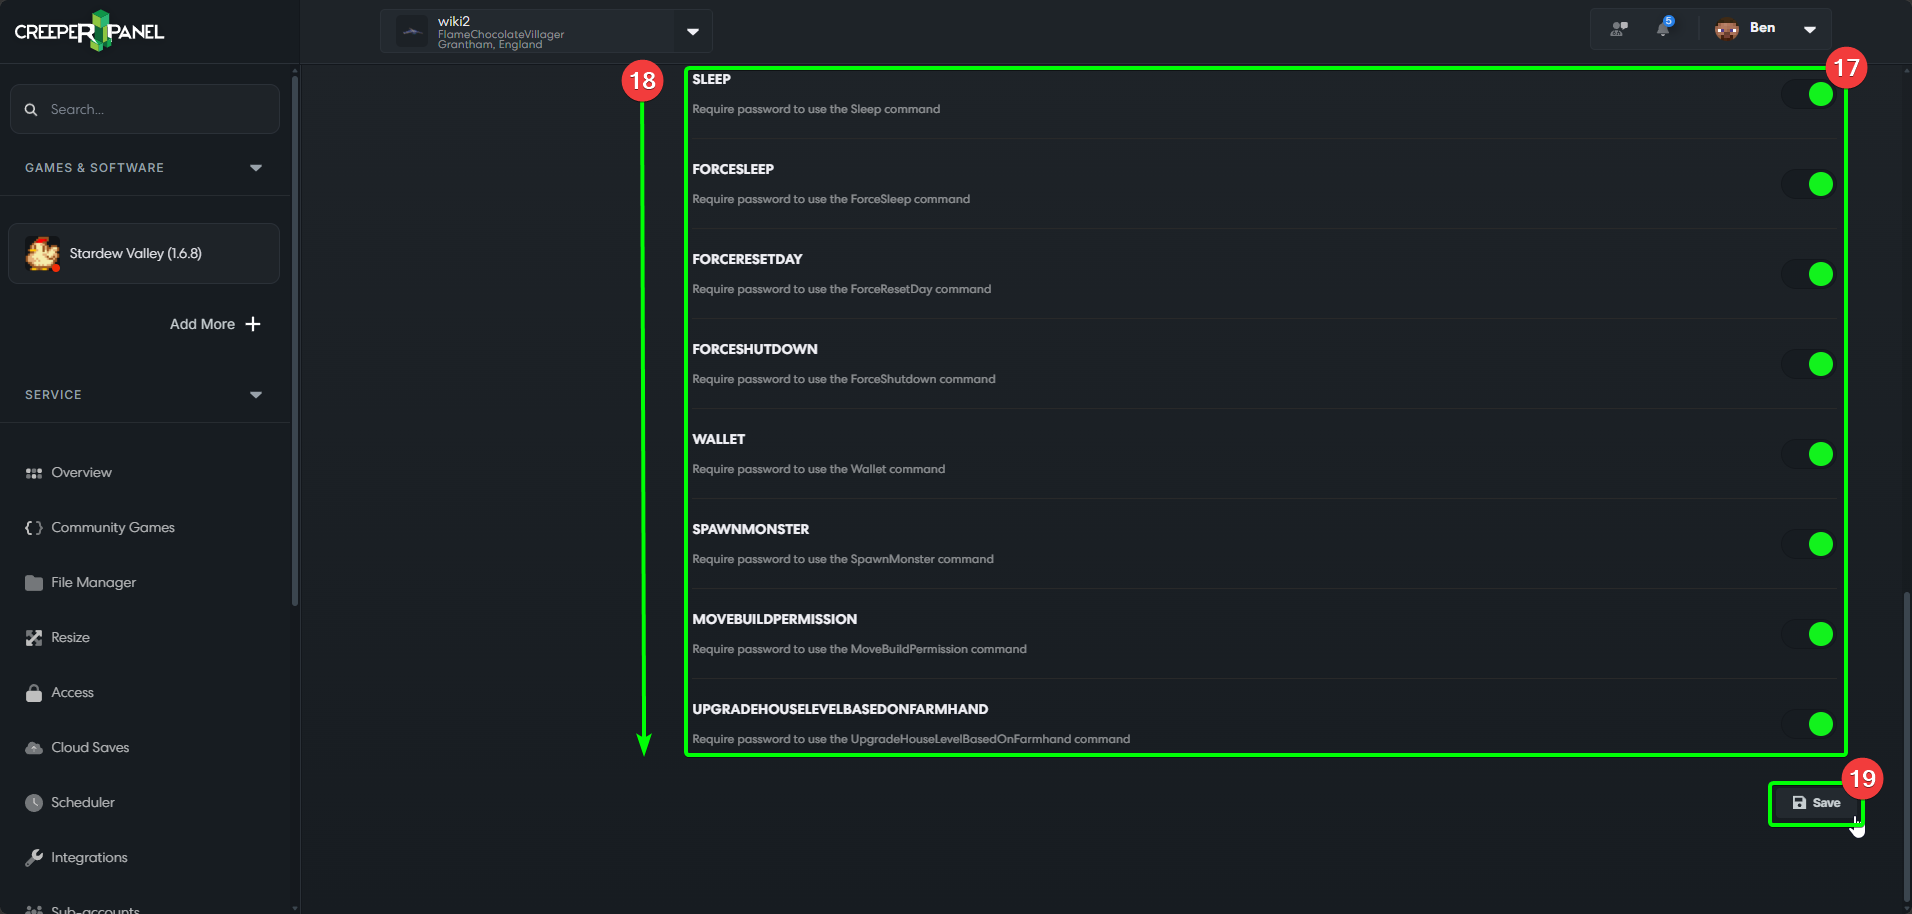The image size is (1912, 914).
Task: Click the plus icon beside Add More
Action: point(253,324)
